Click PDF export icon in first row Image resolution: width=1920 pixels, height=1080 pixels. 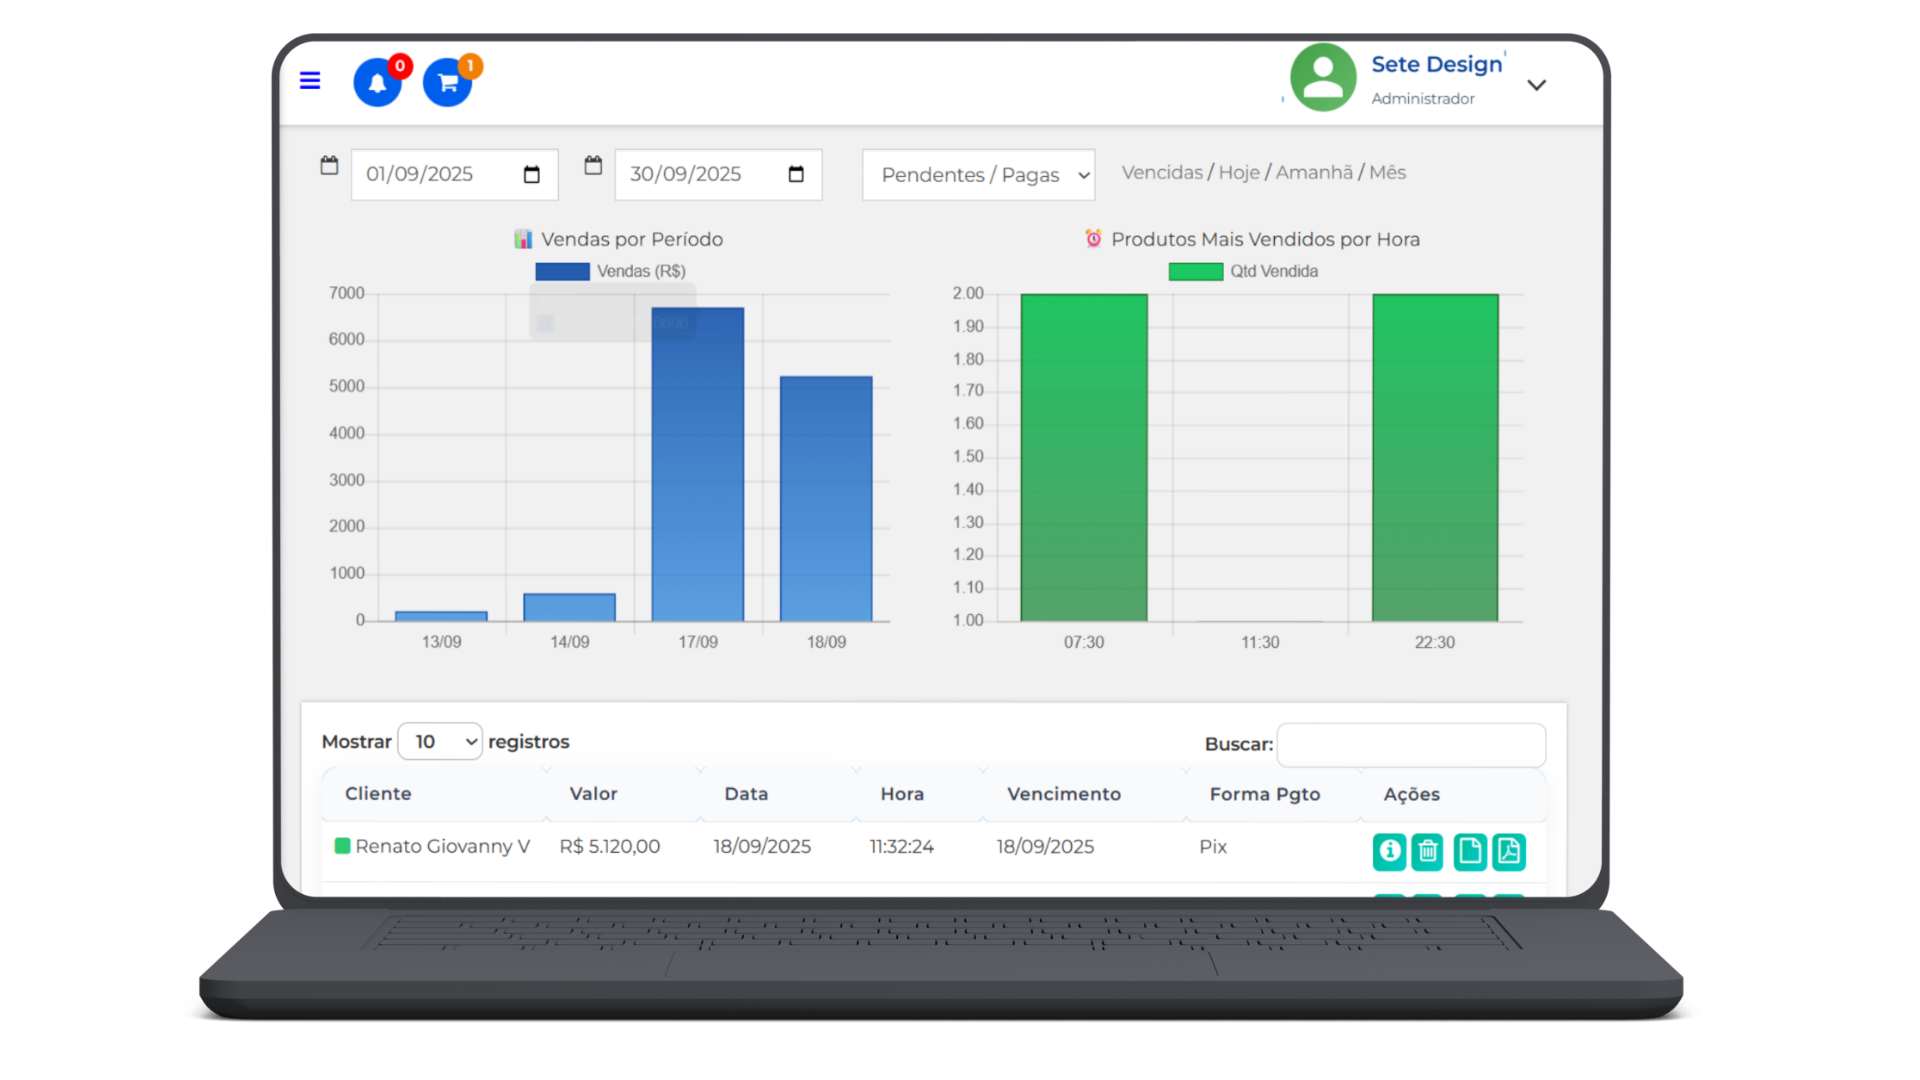pos(1509,851)
